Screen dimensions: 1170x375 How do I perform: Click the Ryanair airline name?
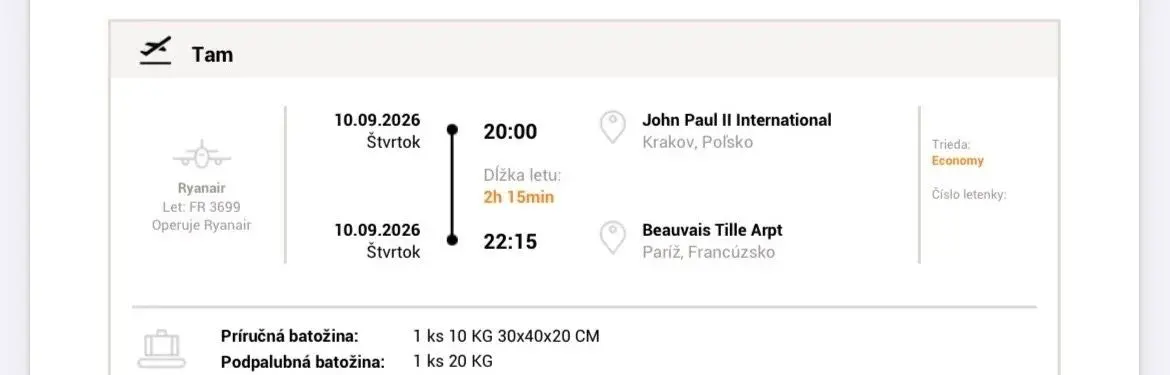201,189
